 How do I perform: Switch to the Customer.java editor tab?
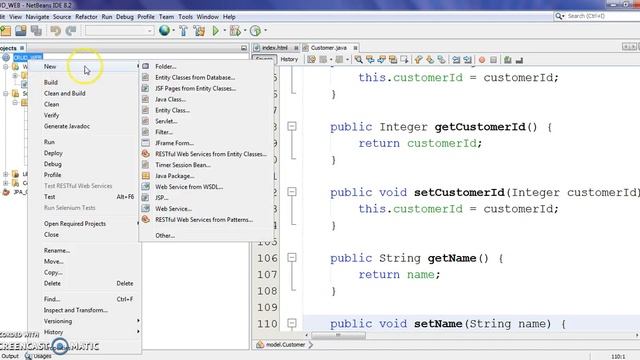click(x=329, y=48)
